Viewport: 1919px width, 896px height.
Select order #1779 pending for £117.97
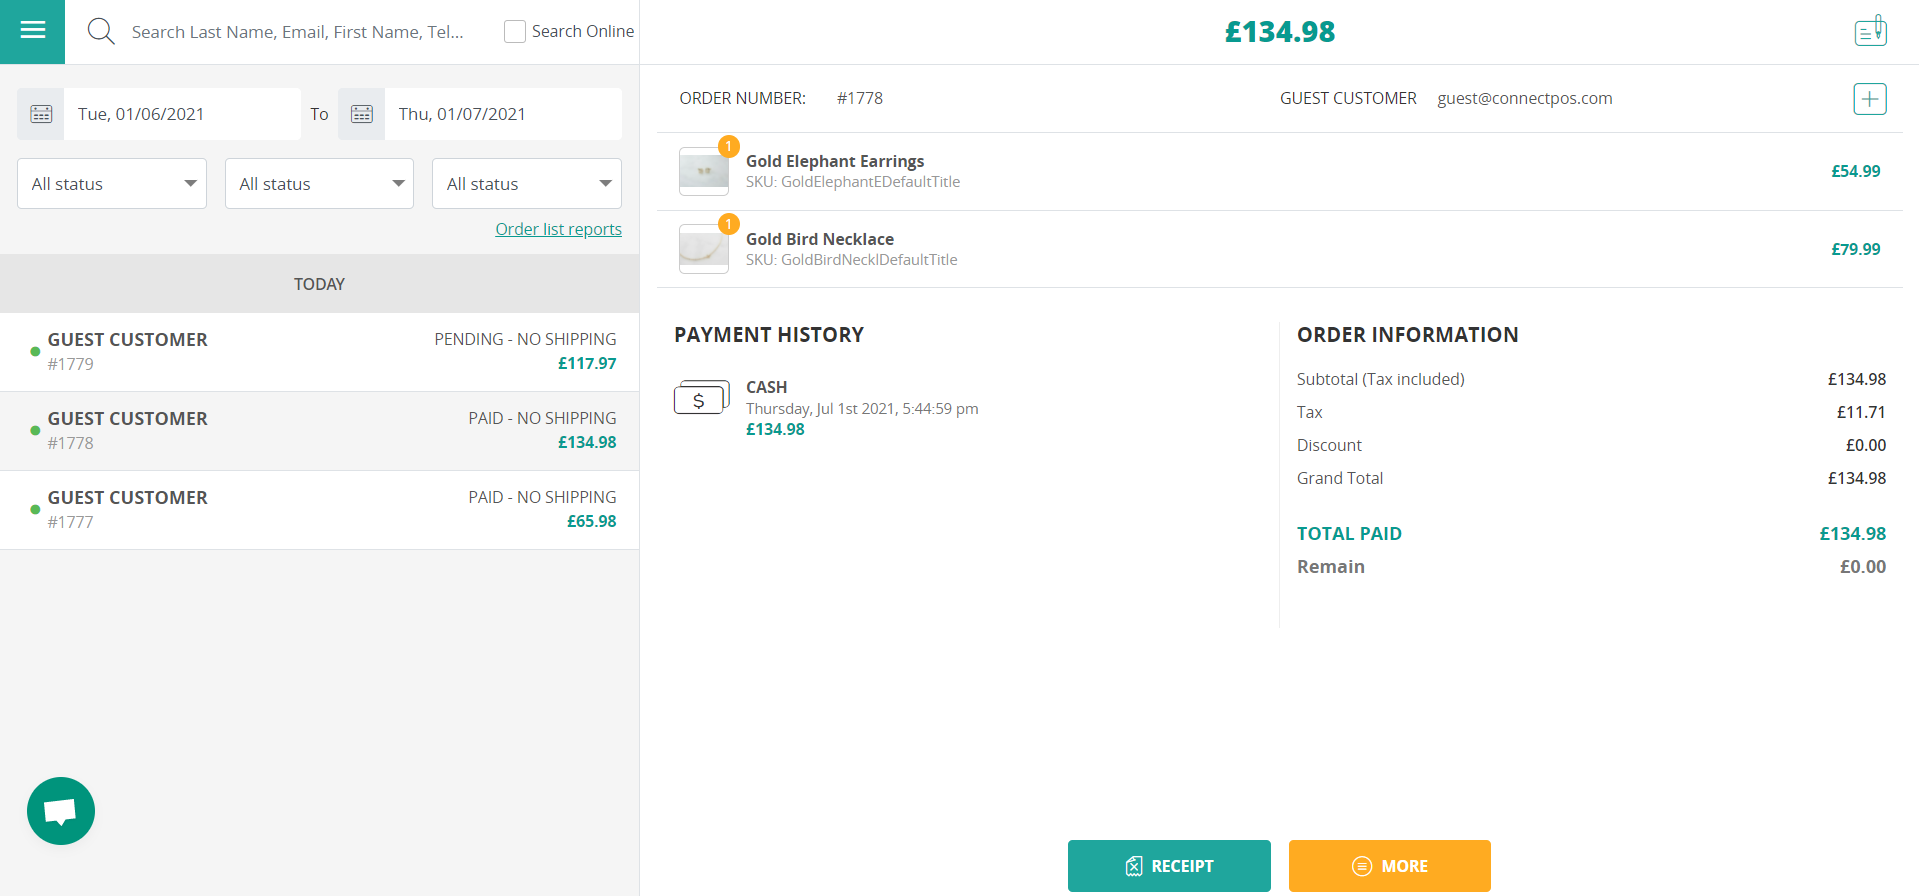[x=319, y=352]
